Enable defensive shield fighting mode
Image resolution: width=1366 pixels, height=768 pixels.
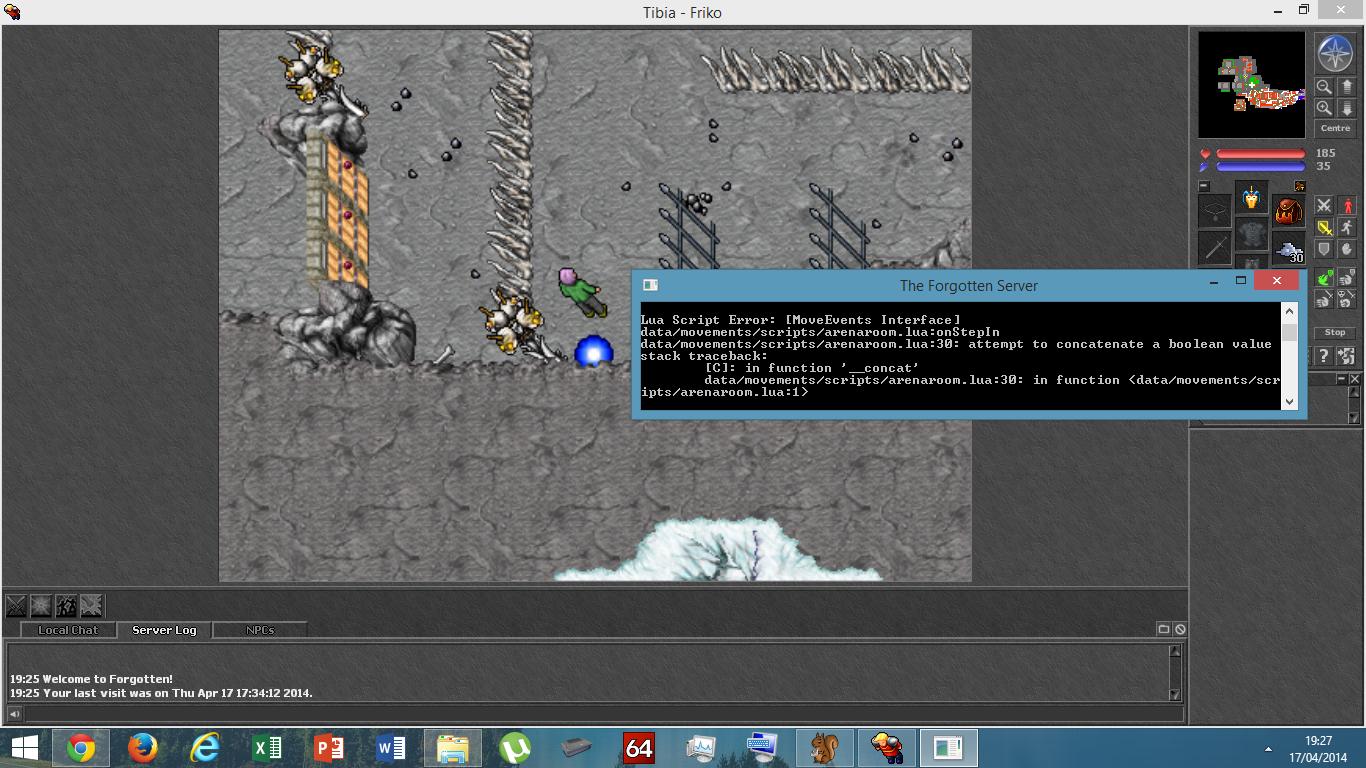[1323, 248]
